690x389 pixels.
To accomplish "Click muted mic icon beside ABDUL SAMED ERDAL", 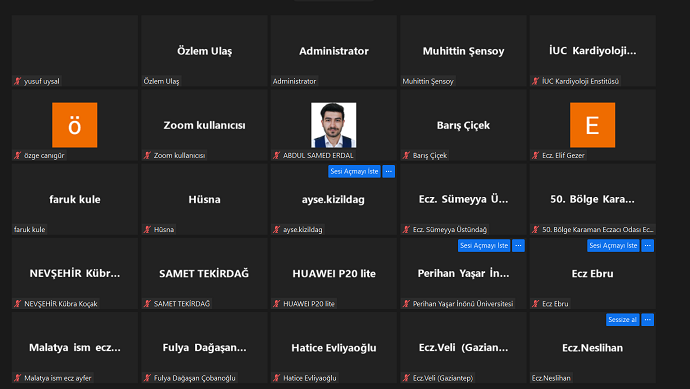I will (276, 155).
